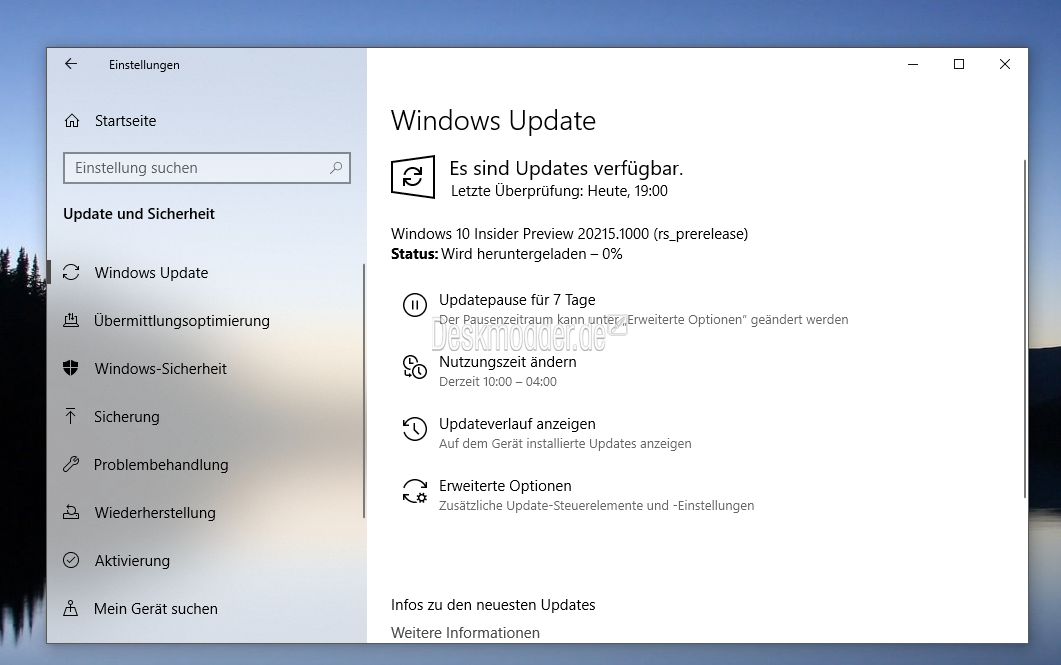The width and height of the screenshot is (1061, 665).
Task: Go back using the arrow icon
Action: click(71, 64)
